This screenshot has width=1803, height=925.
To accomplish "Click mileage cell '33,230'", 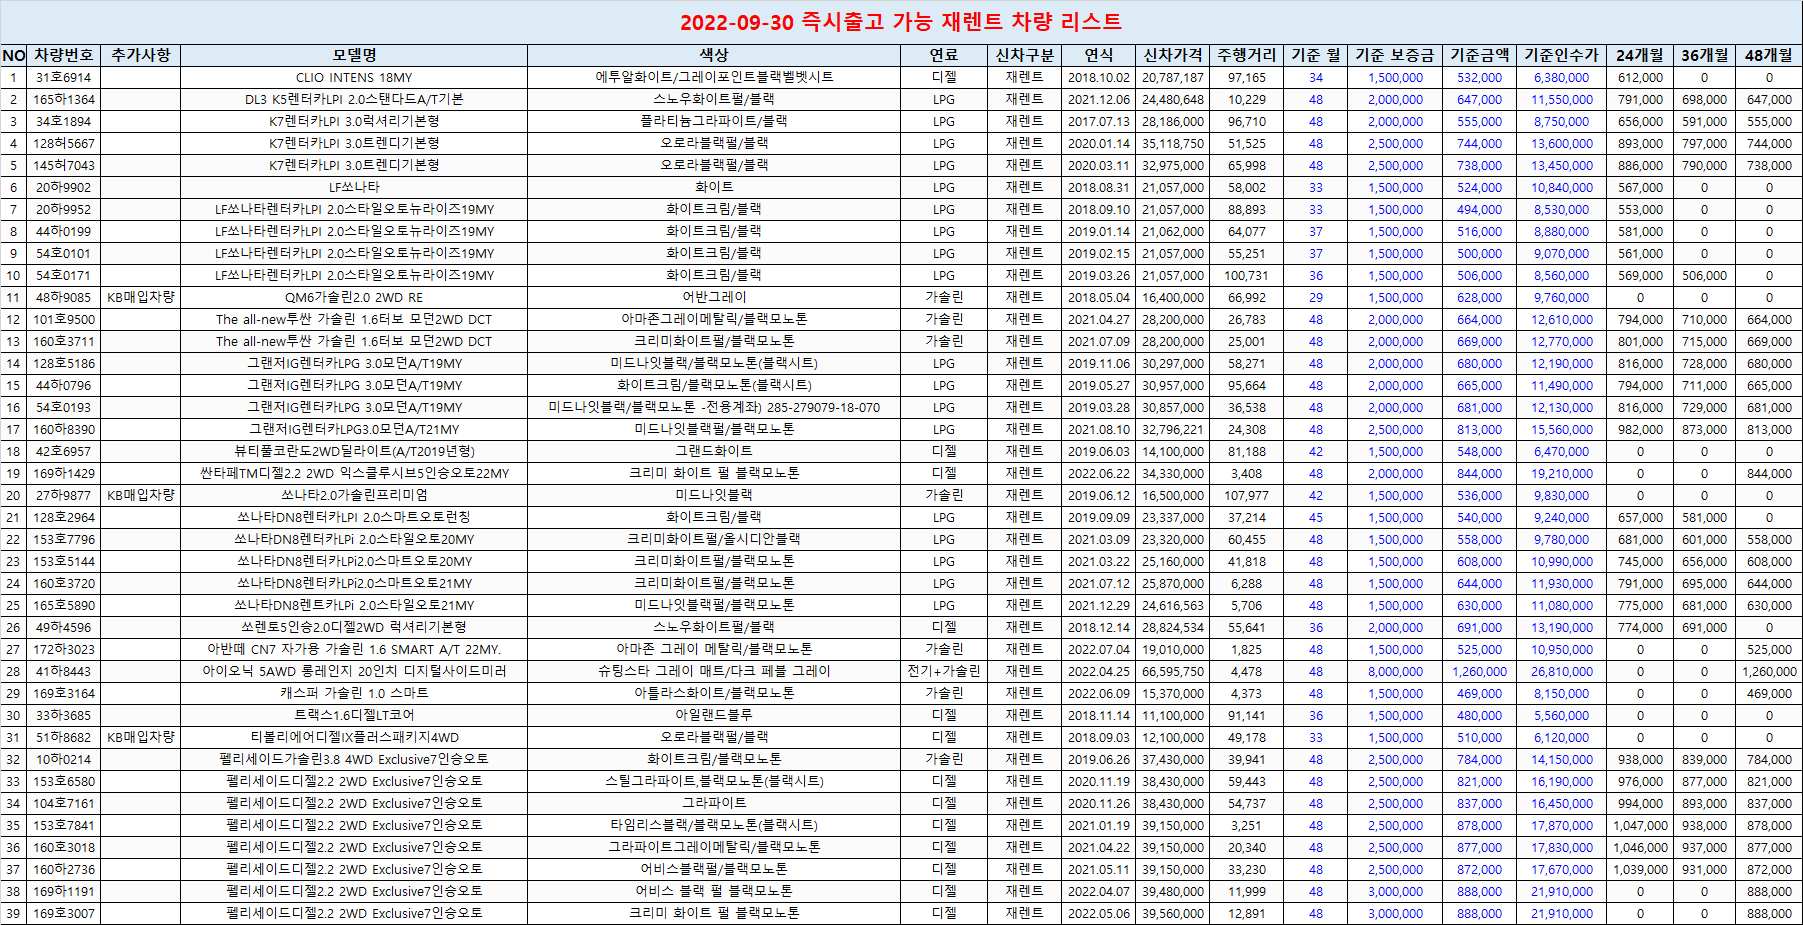I will 1247,869.
